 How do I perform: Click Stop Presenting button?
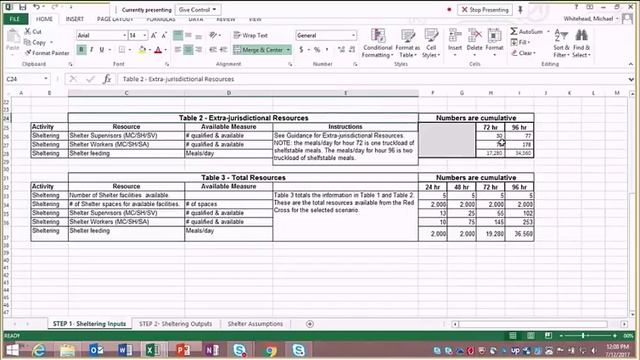click(485, 9)
